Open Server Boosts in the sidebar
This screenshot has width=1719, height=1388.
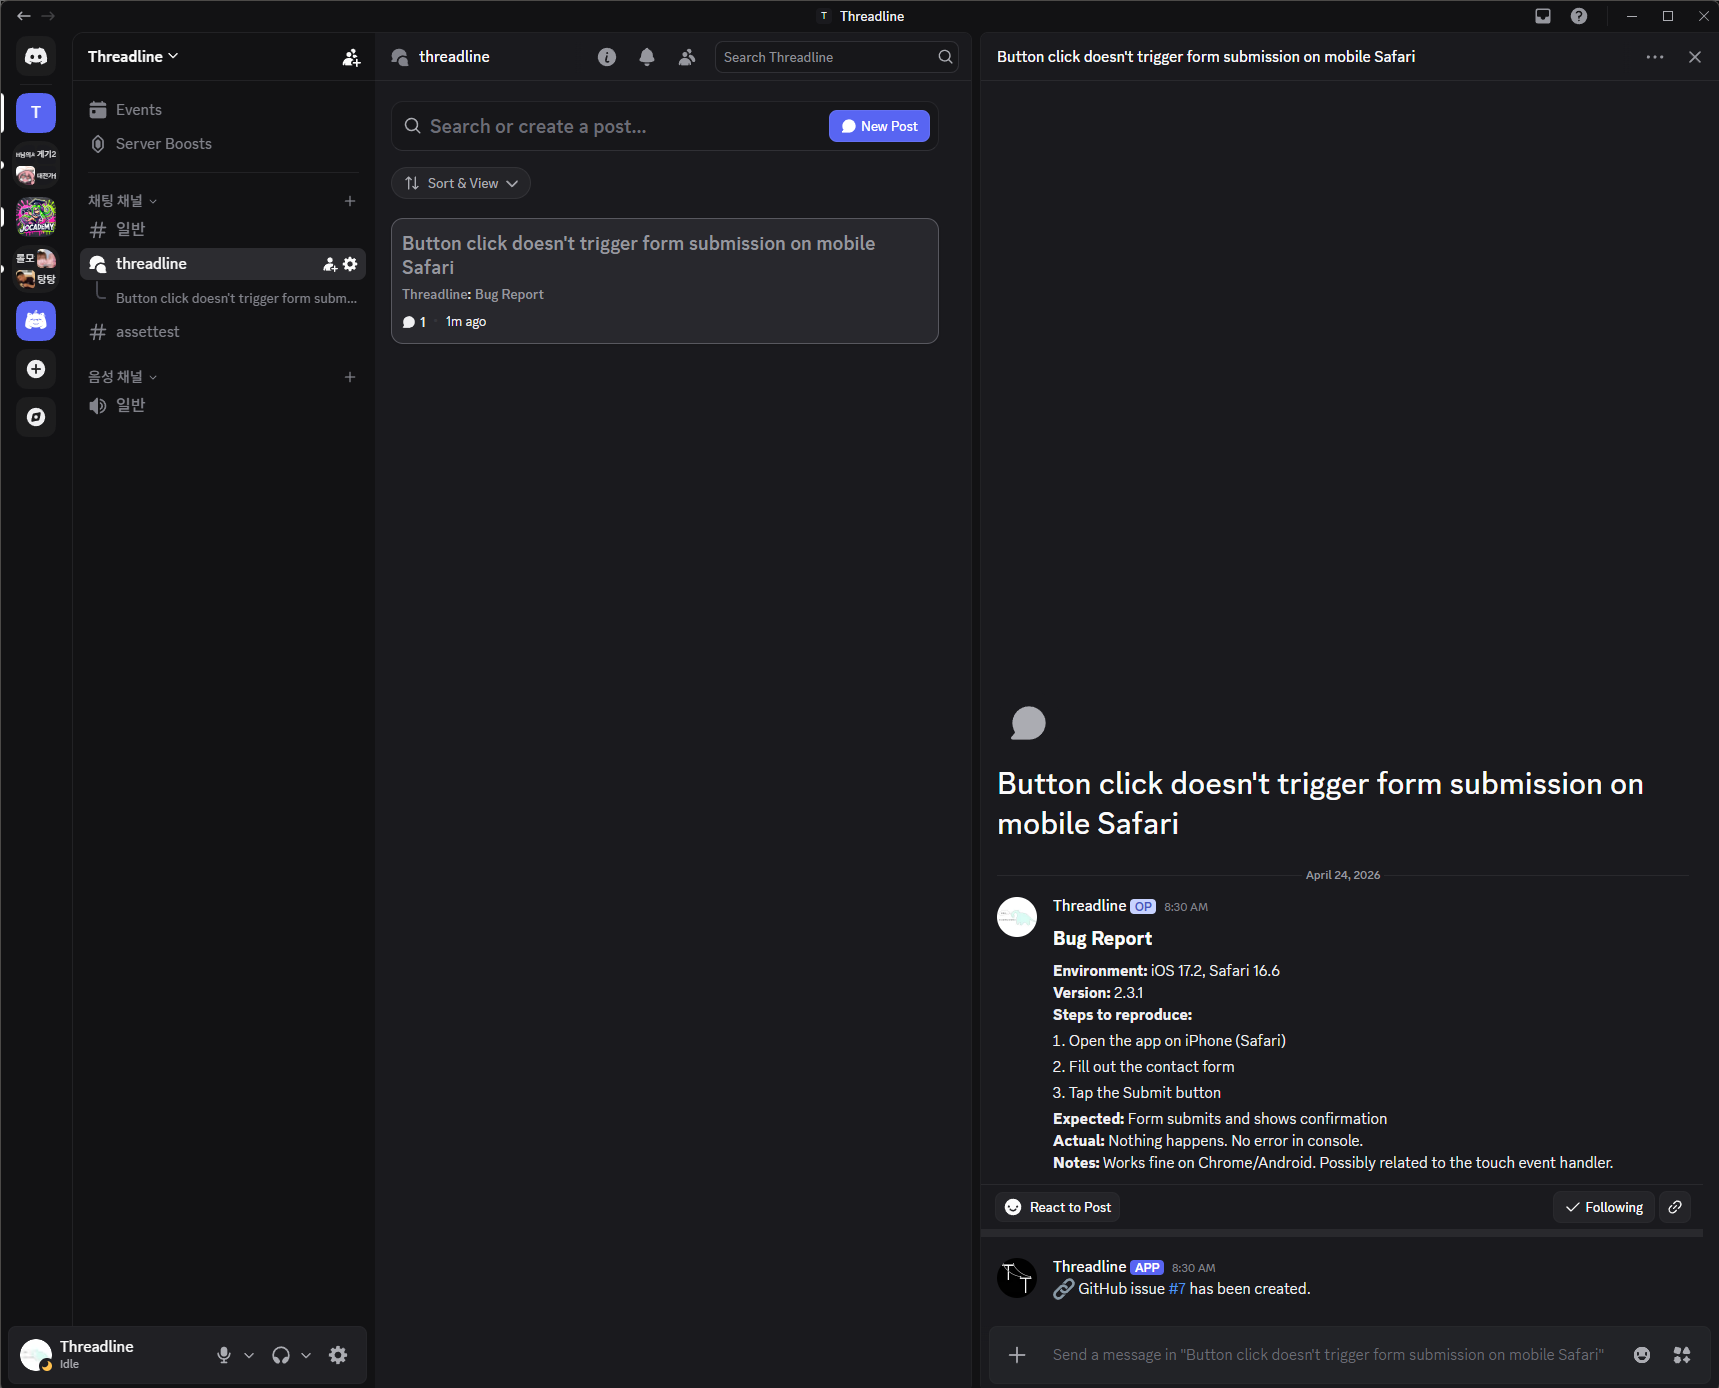pyautogui.click(x=223, y=144)
